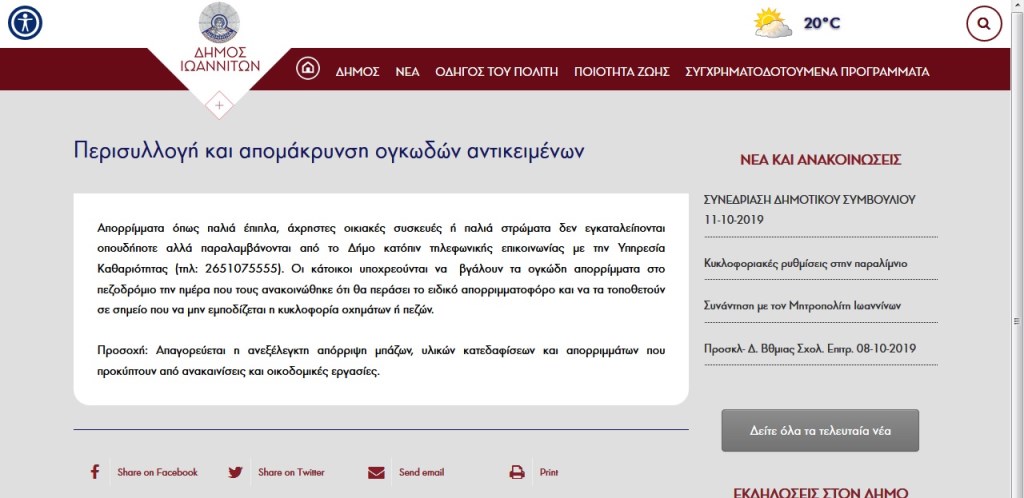
Task: Open Συνάντηση με τον Μητροπολίτη link
Action: pyautogui.click(x=804, y=307)
